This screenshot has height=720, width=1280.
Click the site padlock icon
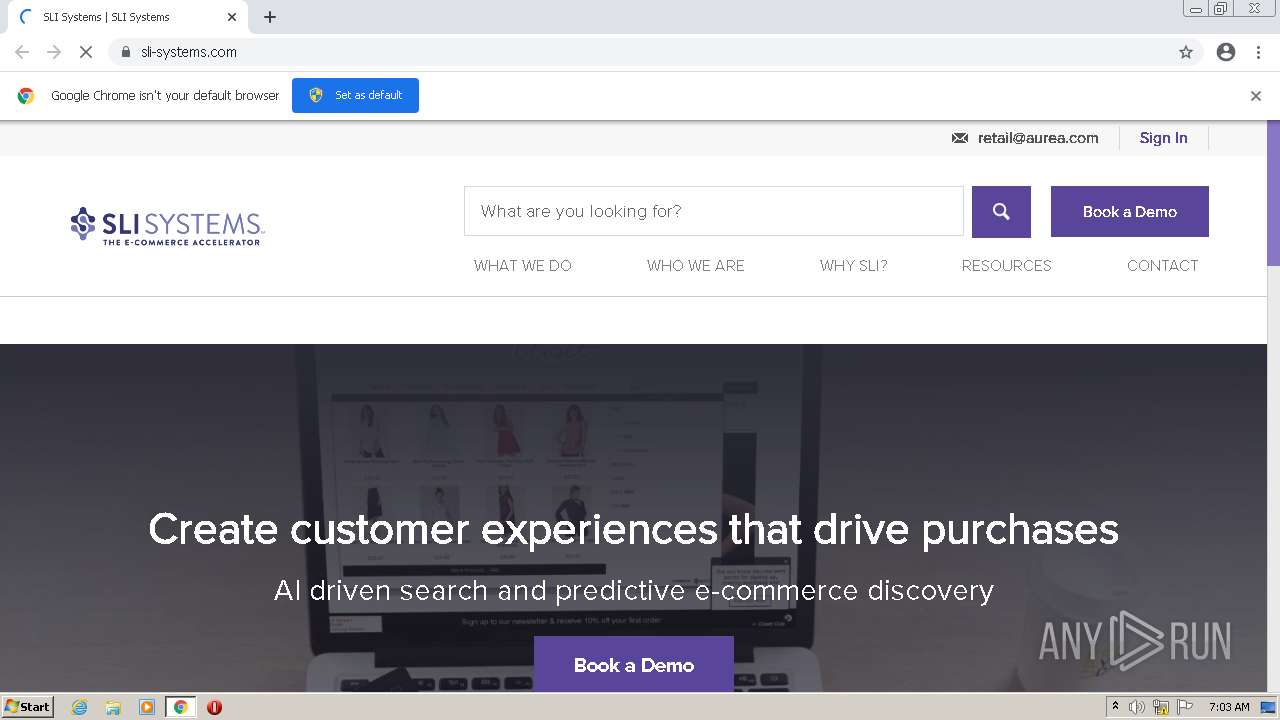click(x=125, y=52)
